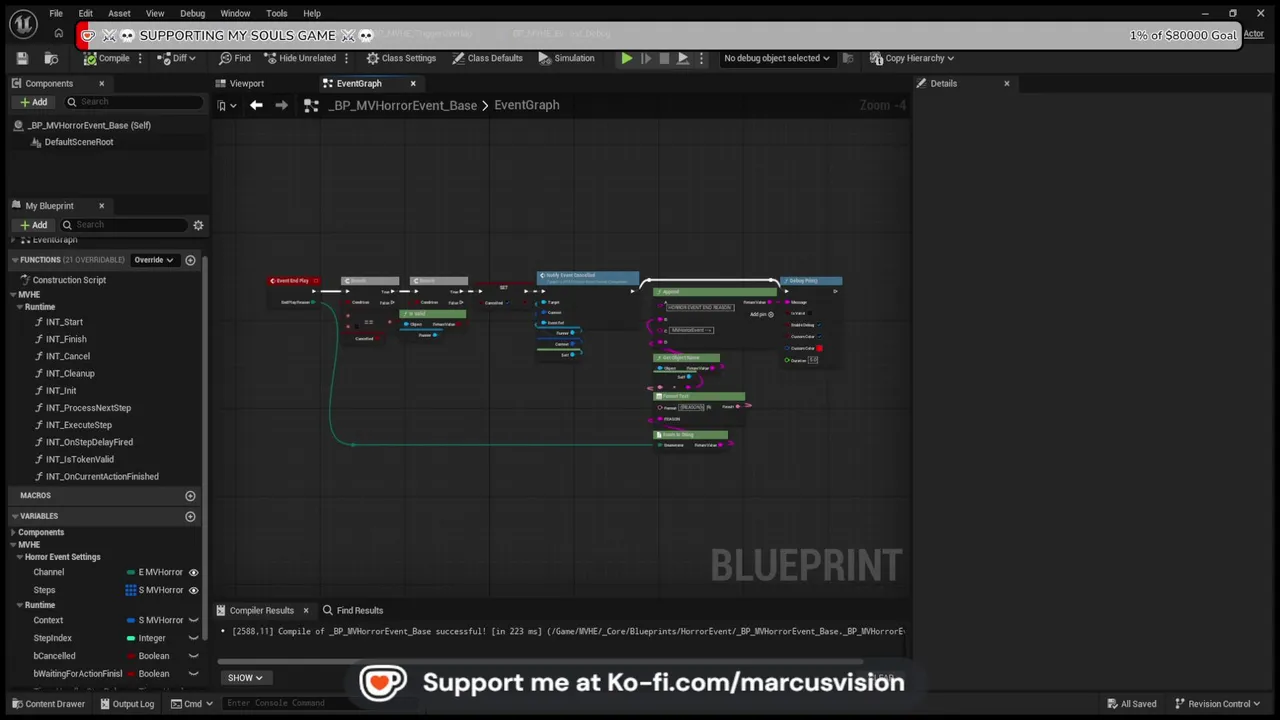Toggle visibility eye for Channel variable
Viewport: 1280px width, 720px height.
pyautogui.click(x=193, y=572)
